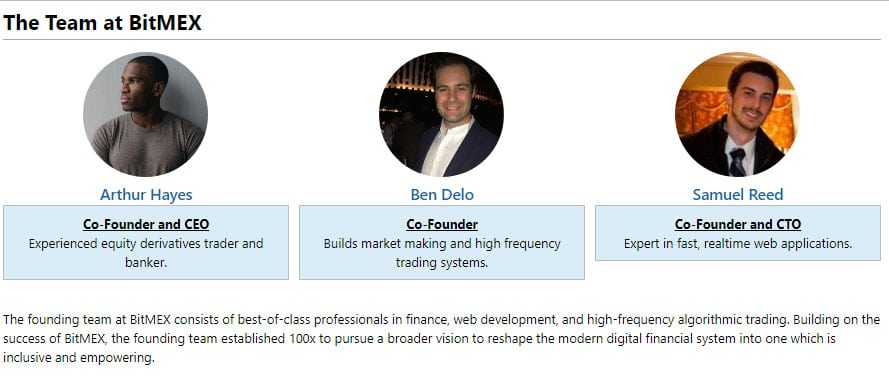
Task: Select the 'Co-Founder and CTO' title
Action: (738, 225)
